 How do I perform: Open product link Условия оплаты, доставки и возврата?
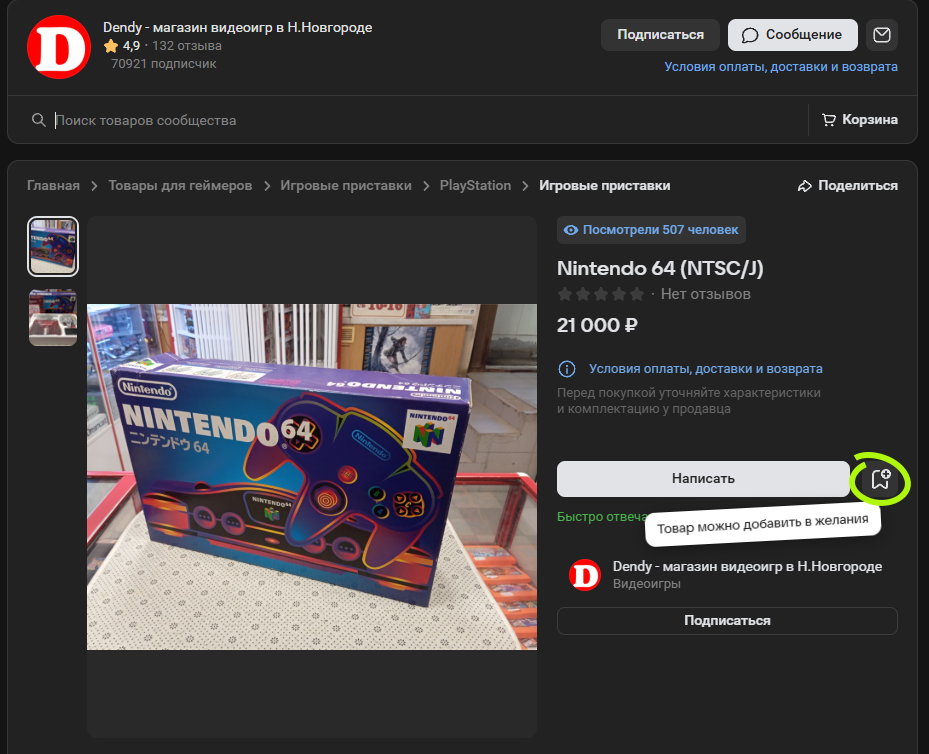(705, 369)
